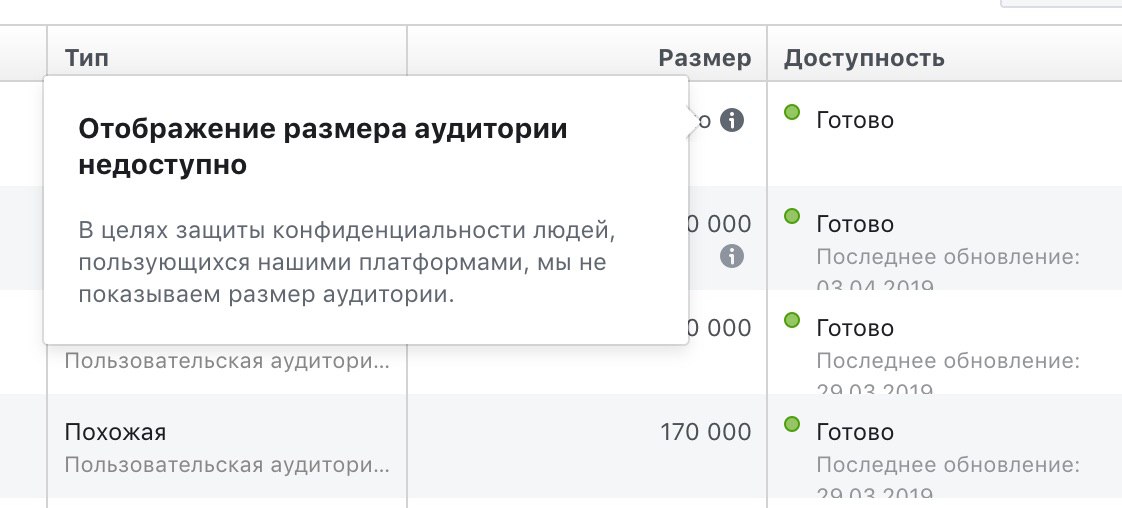1122x508 pixels.
Task: Select the Похожая audience type cell
Action: tap(115, 432)
